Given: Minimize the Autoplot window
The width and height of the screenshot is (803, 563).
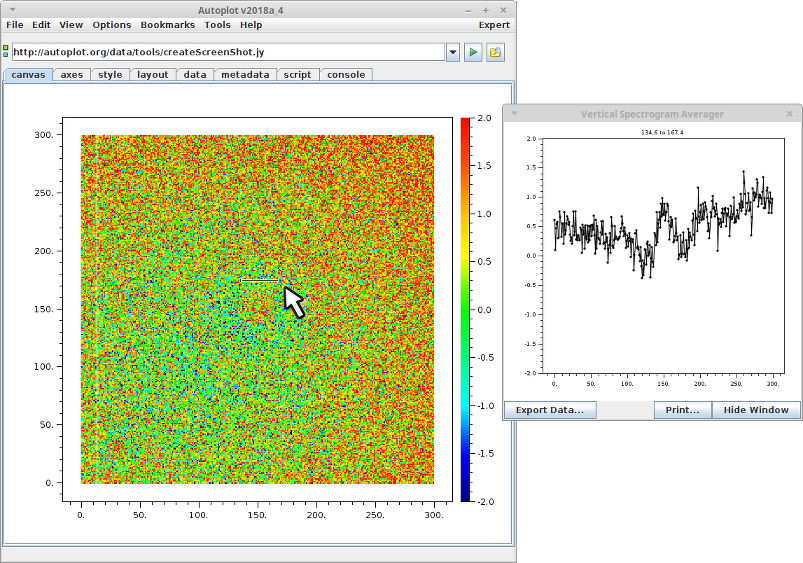Looking at the screenshot, I should point(469,10).
